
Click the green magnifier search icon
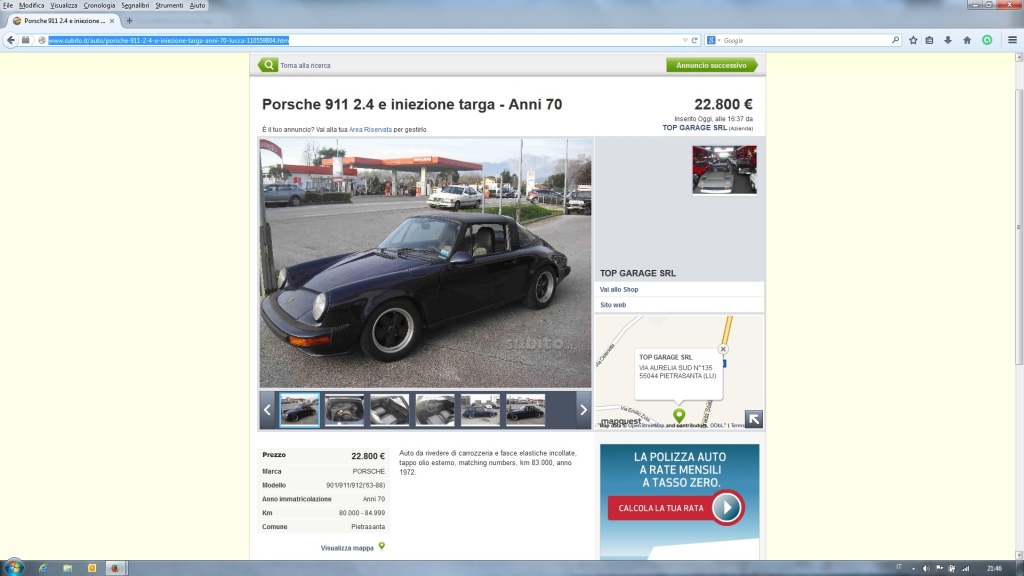tap(268, 65)
